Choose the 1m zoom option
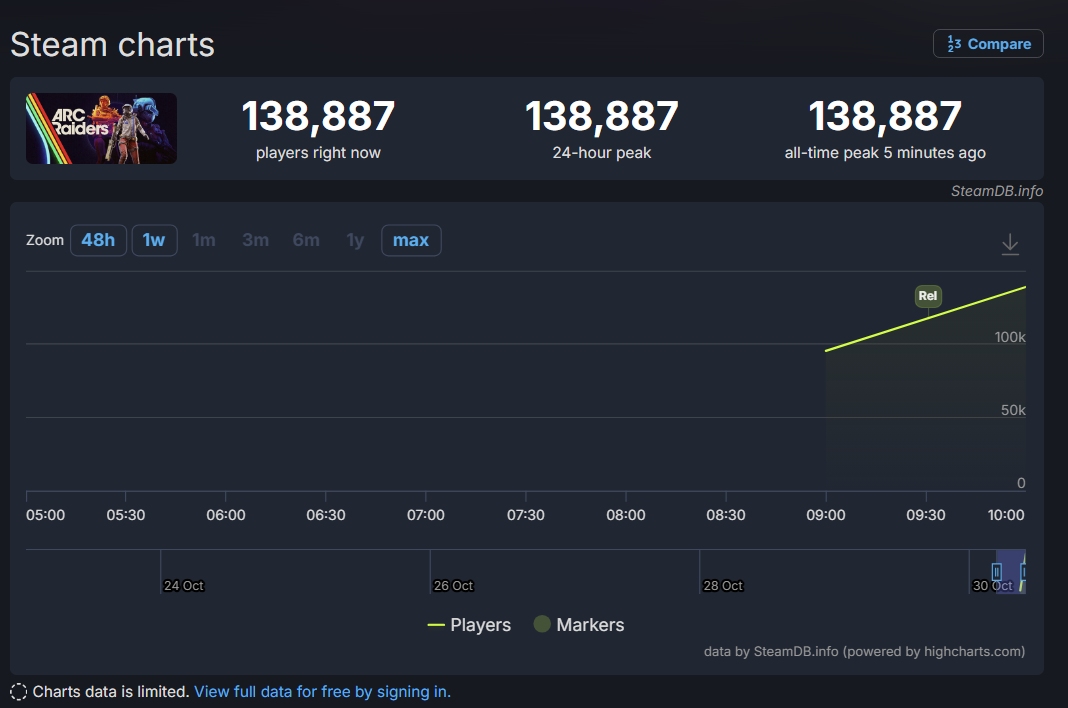The width and height of the screenshot is (1068, 708). click(204, 240)
